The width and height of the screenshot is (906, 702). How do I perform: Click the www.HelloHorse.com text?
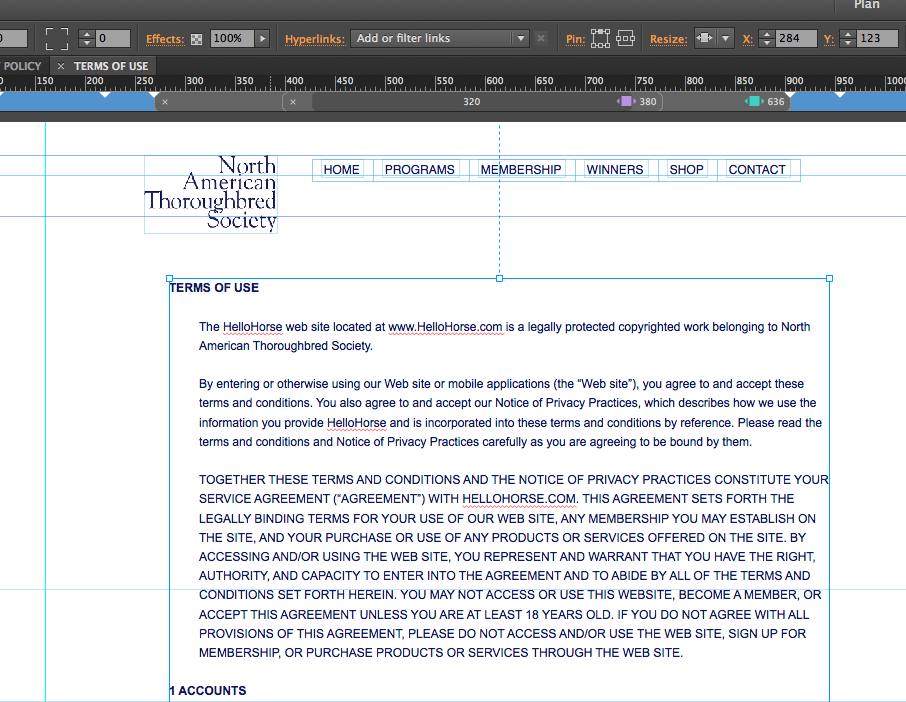(445, 327)
